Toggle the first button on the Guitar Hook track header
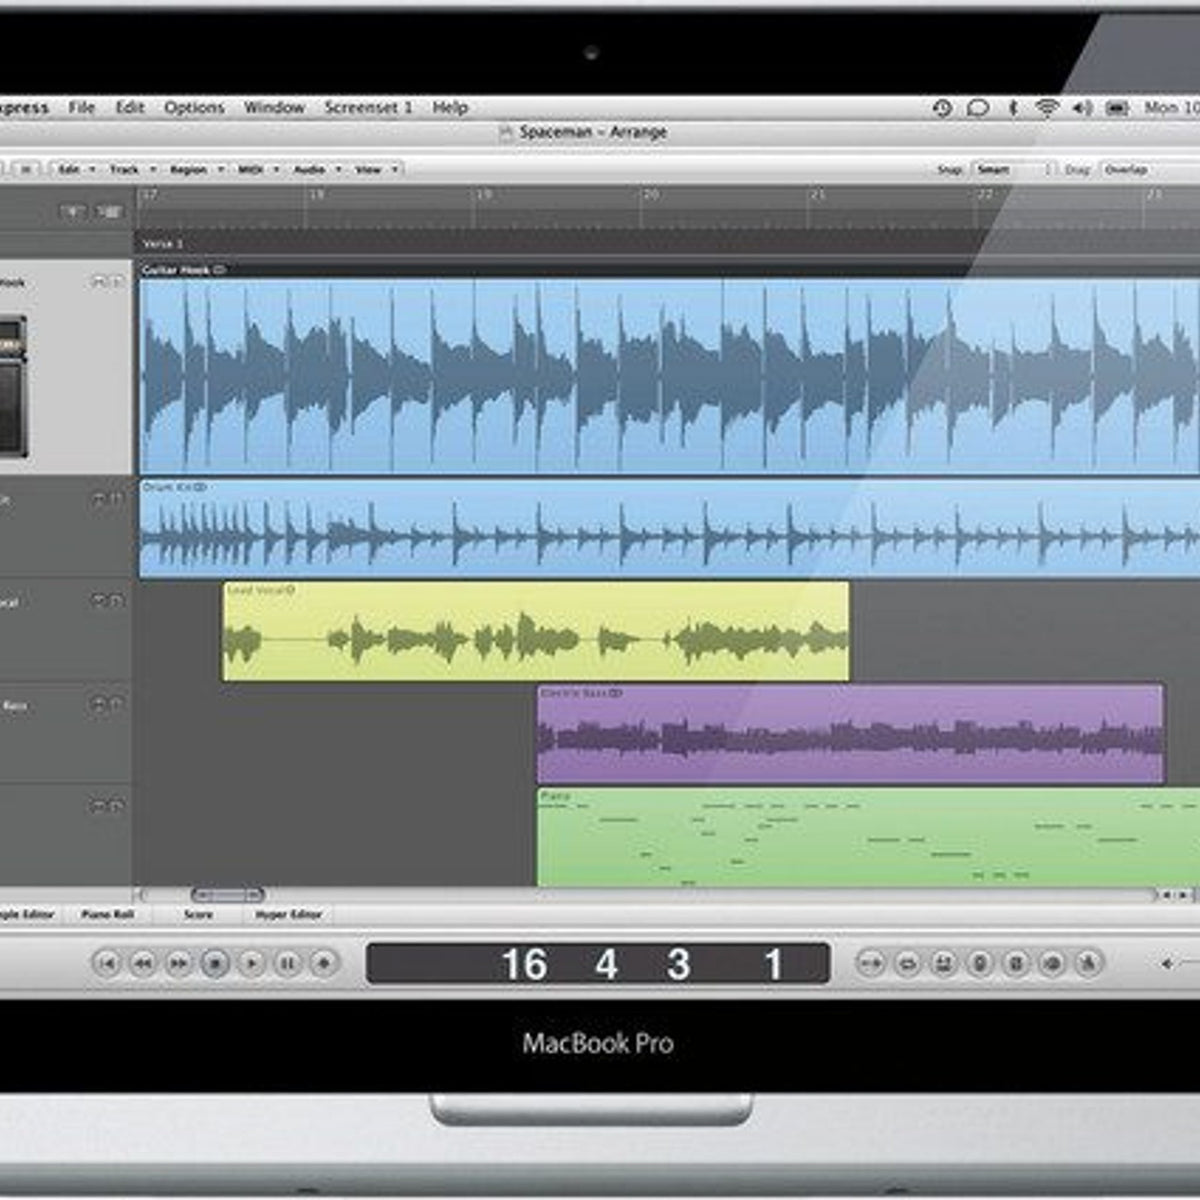This screenshot has width=1200, height=1200. [x=98, y=283]
